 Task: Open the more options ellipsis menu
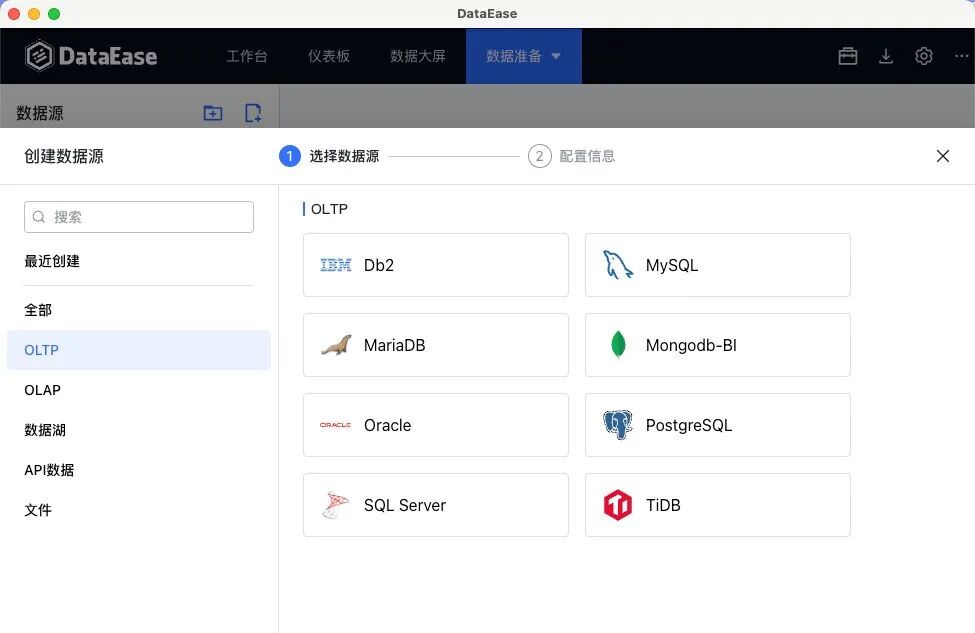[x=961, y=56]
